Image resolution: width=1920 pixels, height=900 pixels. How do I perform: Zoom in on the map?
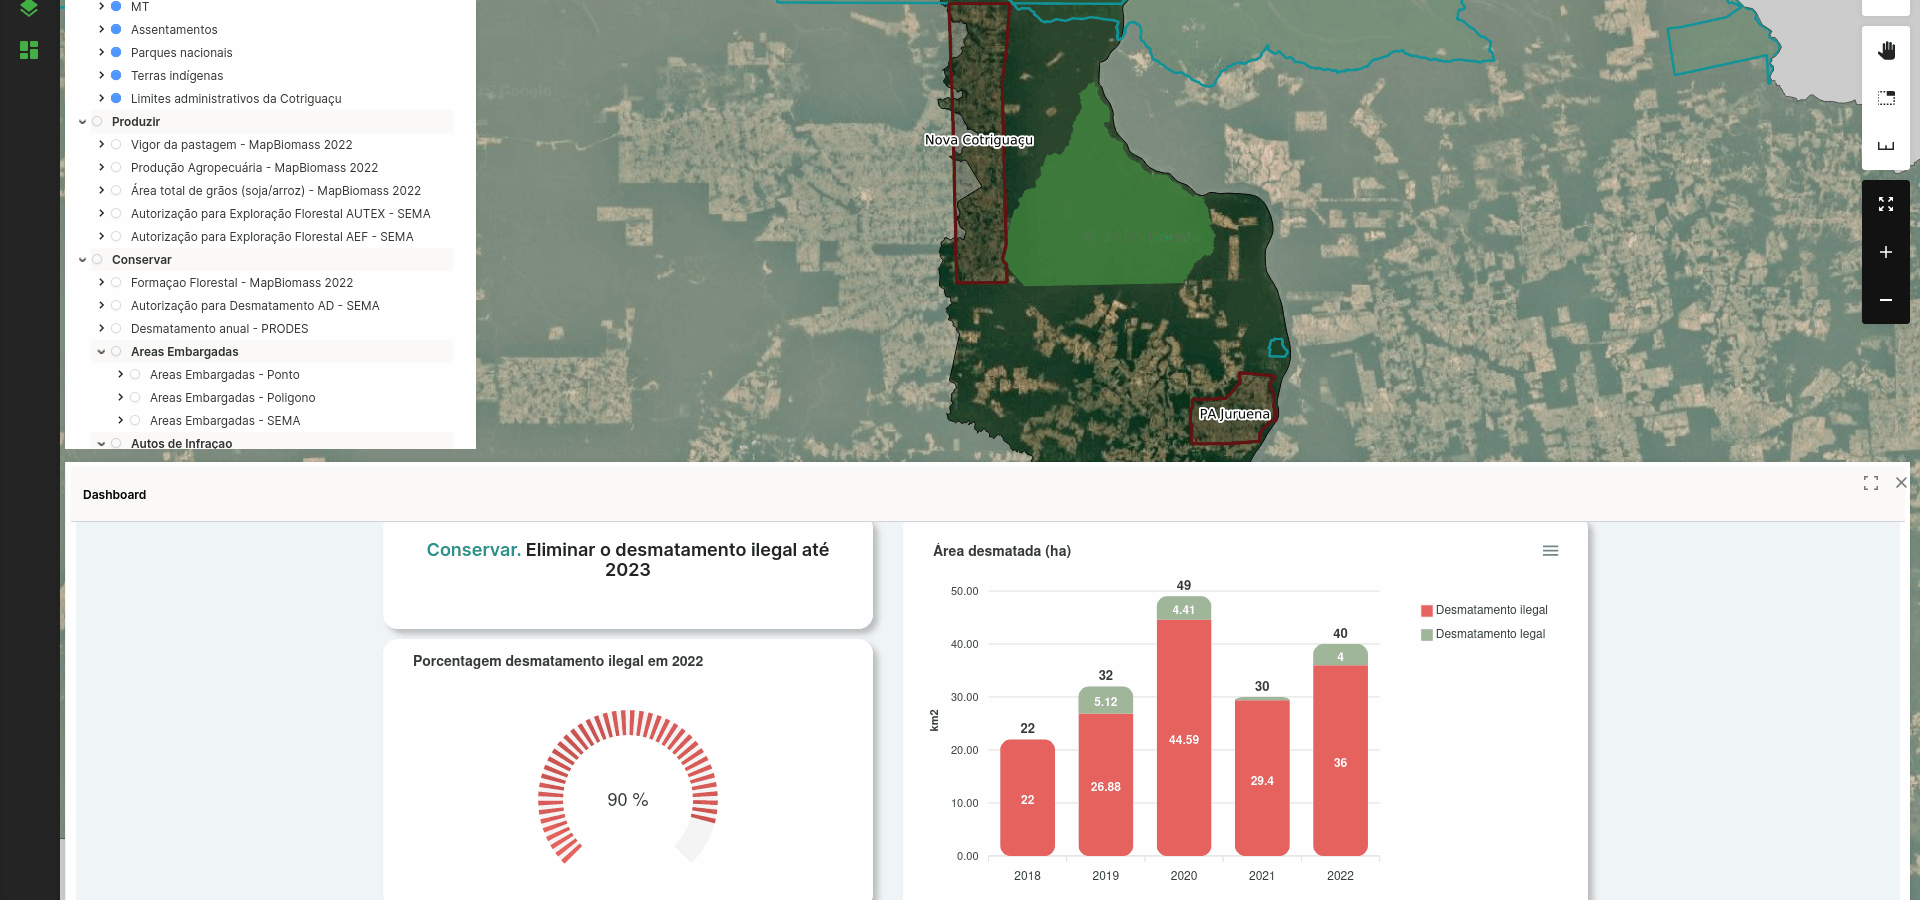point(1886,252)
